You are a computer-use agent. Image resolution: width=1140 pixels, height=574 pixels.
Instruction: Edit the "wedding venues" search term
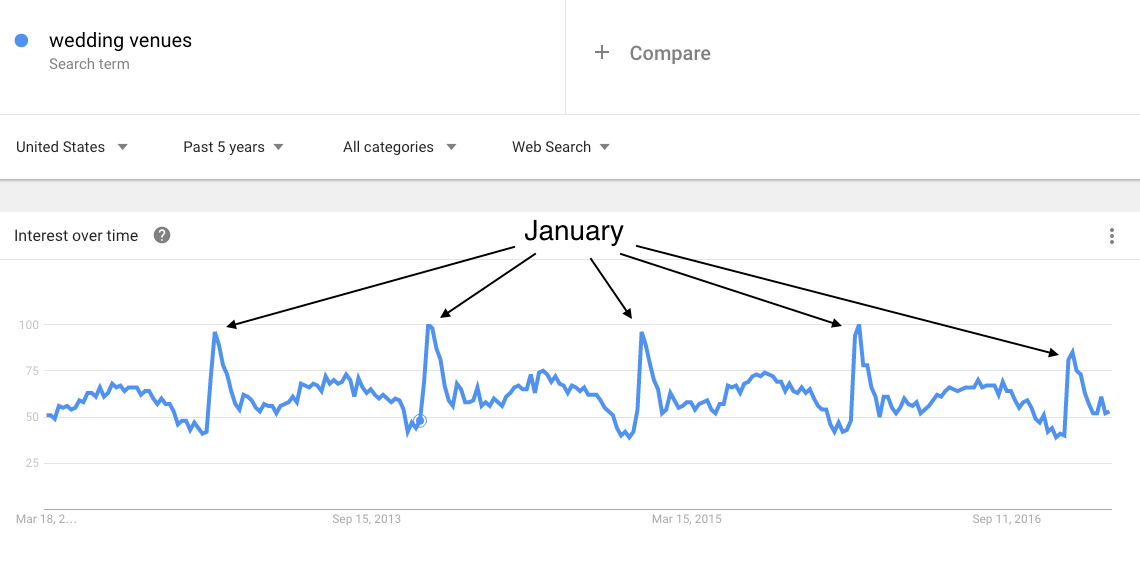120,41
